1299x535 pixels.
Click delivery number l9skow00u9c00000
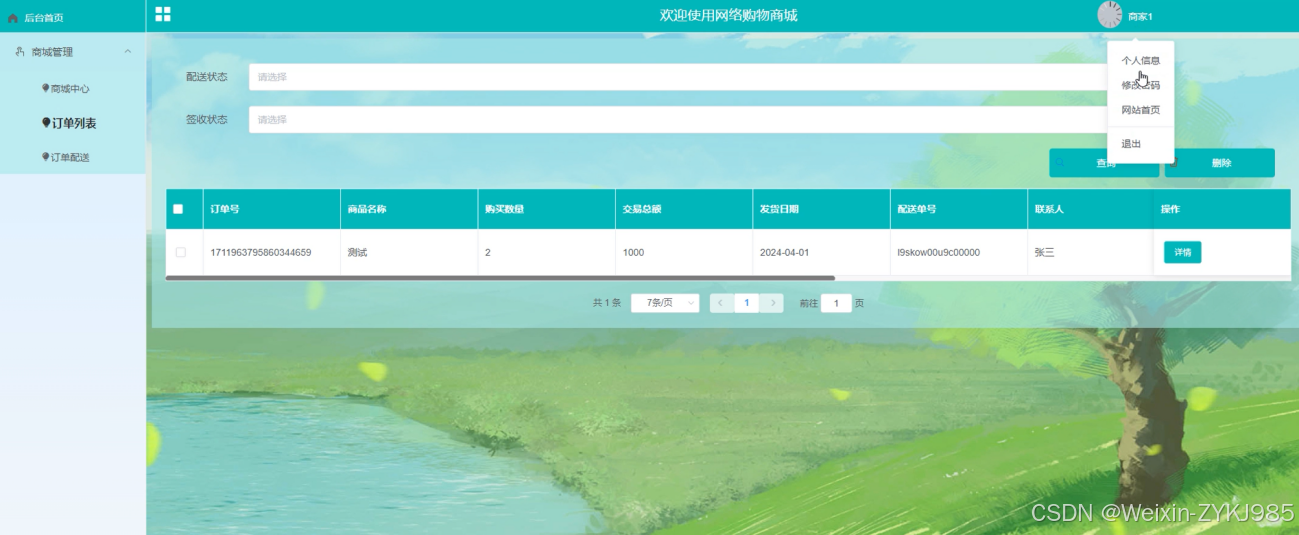pos(938,252)
